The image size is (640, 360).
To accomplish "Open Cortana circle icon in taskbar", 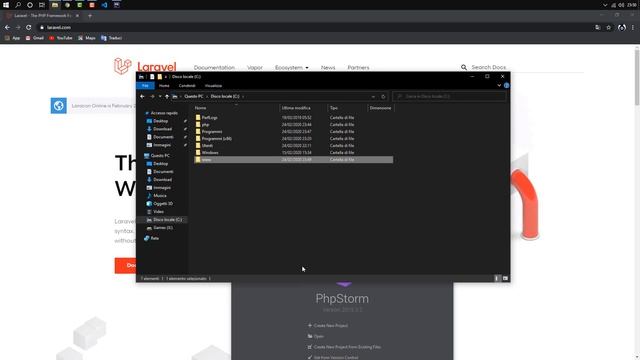I will point(30,5).
